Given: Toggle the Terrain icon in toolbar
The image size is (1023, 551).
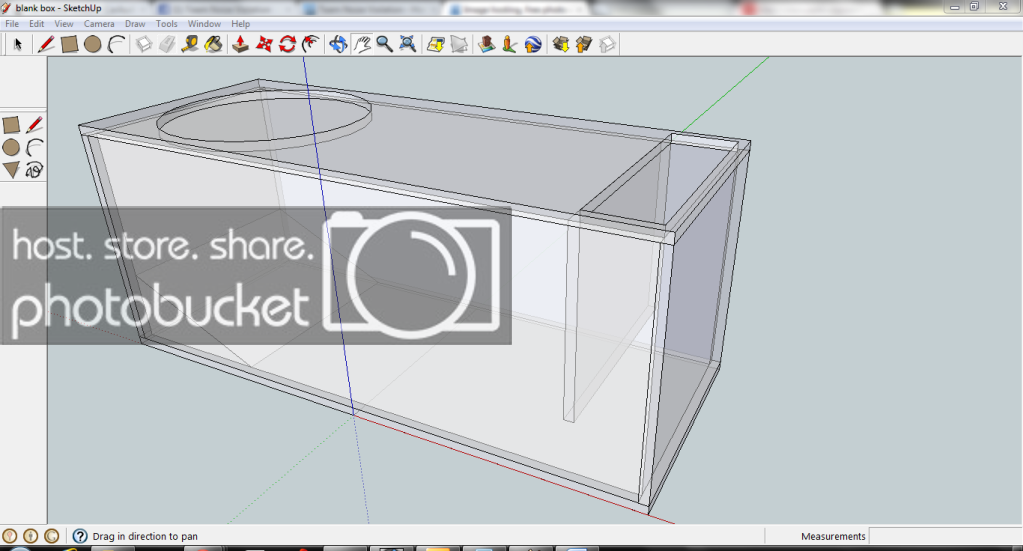Looking at the screenshot, I should 459,44.
